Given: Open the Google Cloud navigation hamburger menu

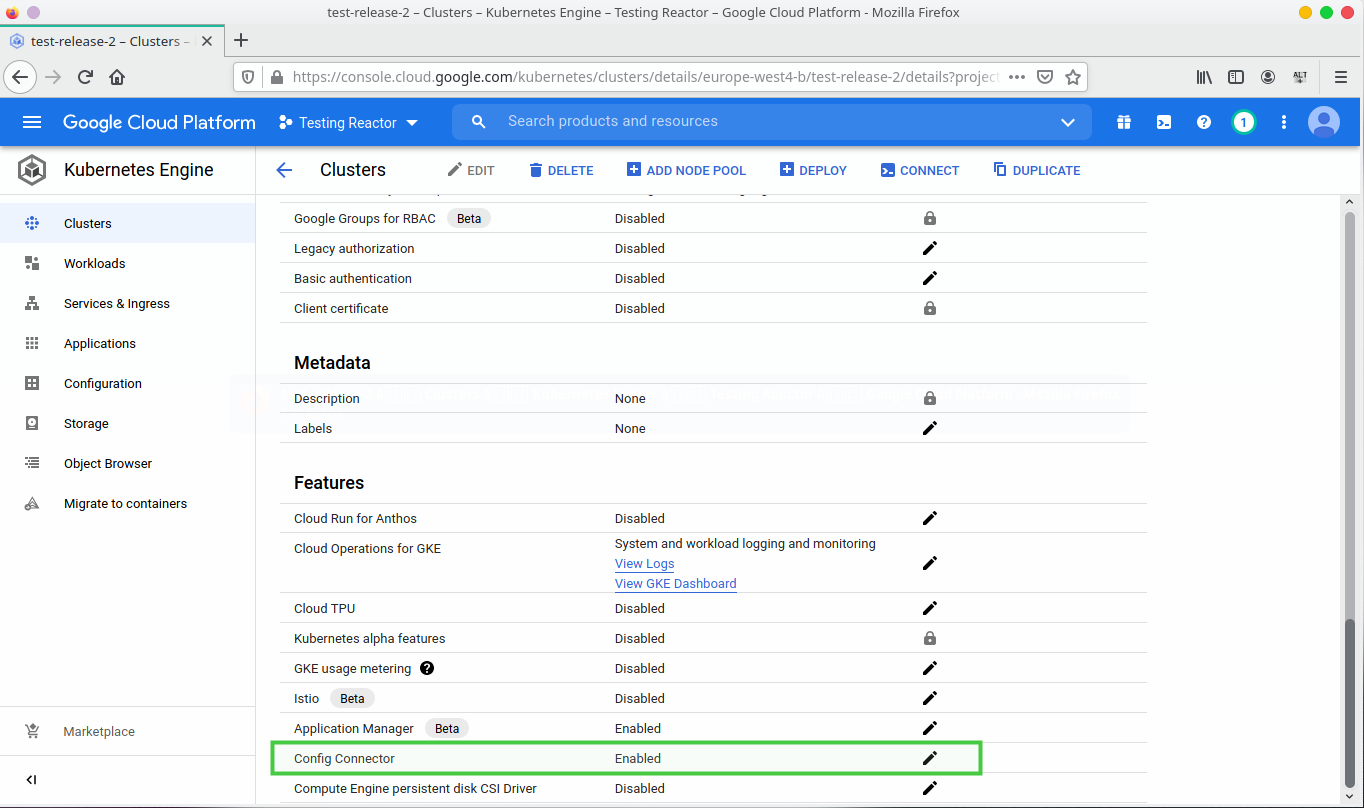Looking at the screenshot, I should pyautogui.click(x=32, y=122).
